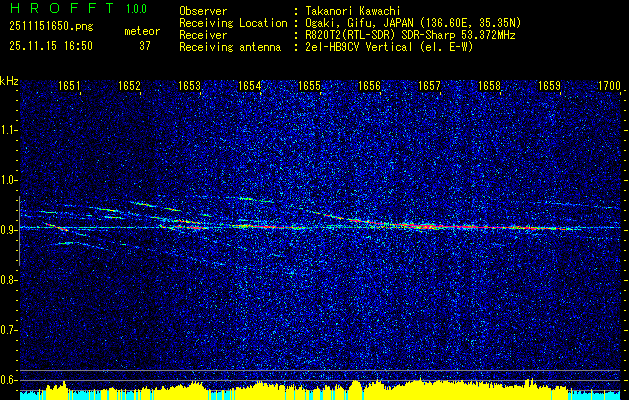Click the receiver text R820T2(RTL-SDR) SDR-Sharp 53.372MHz

pos(410,35)
